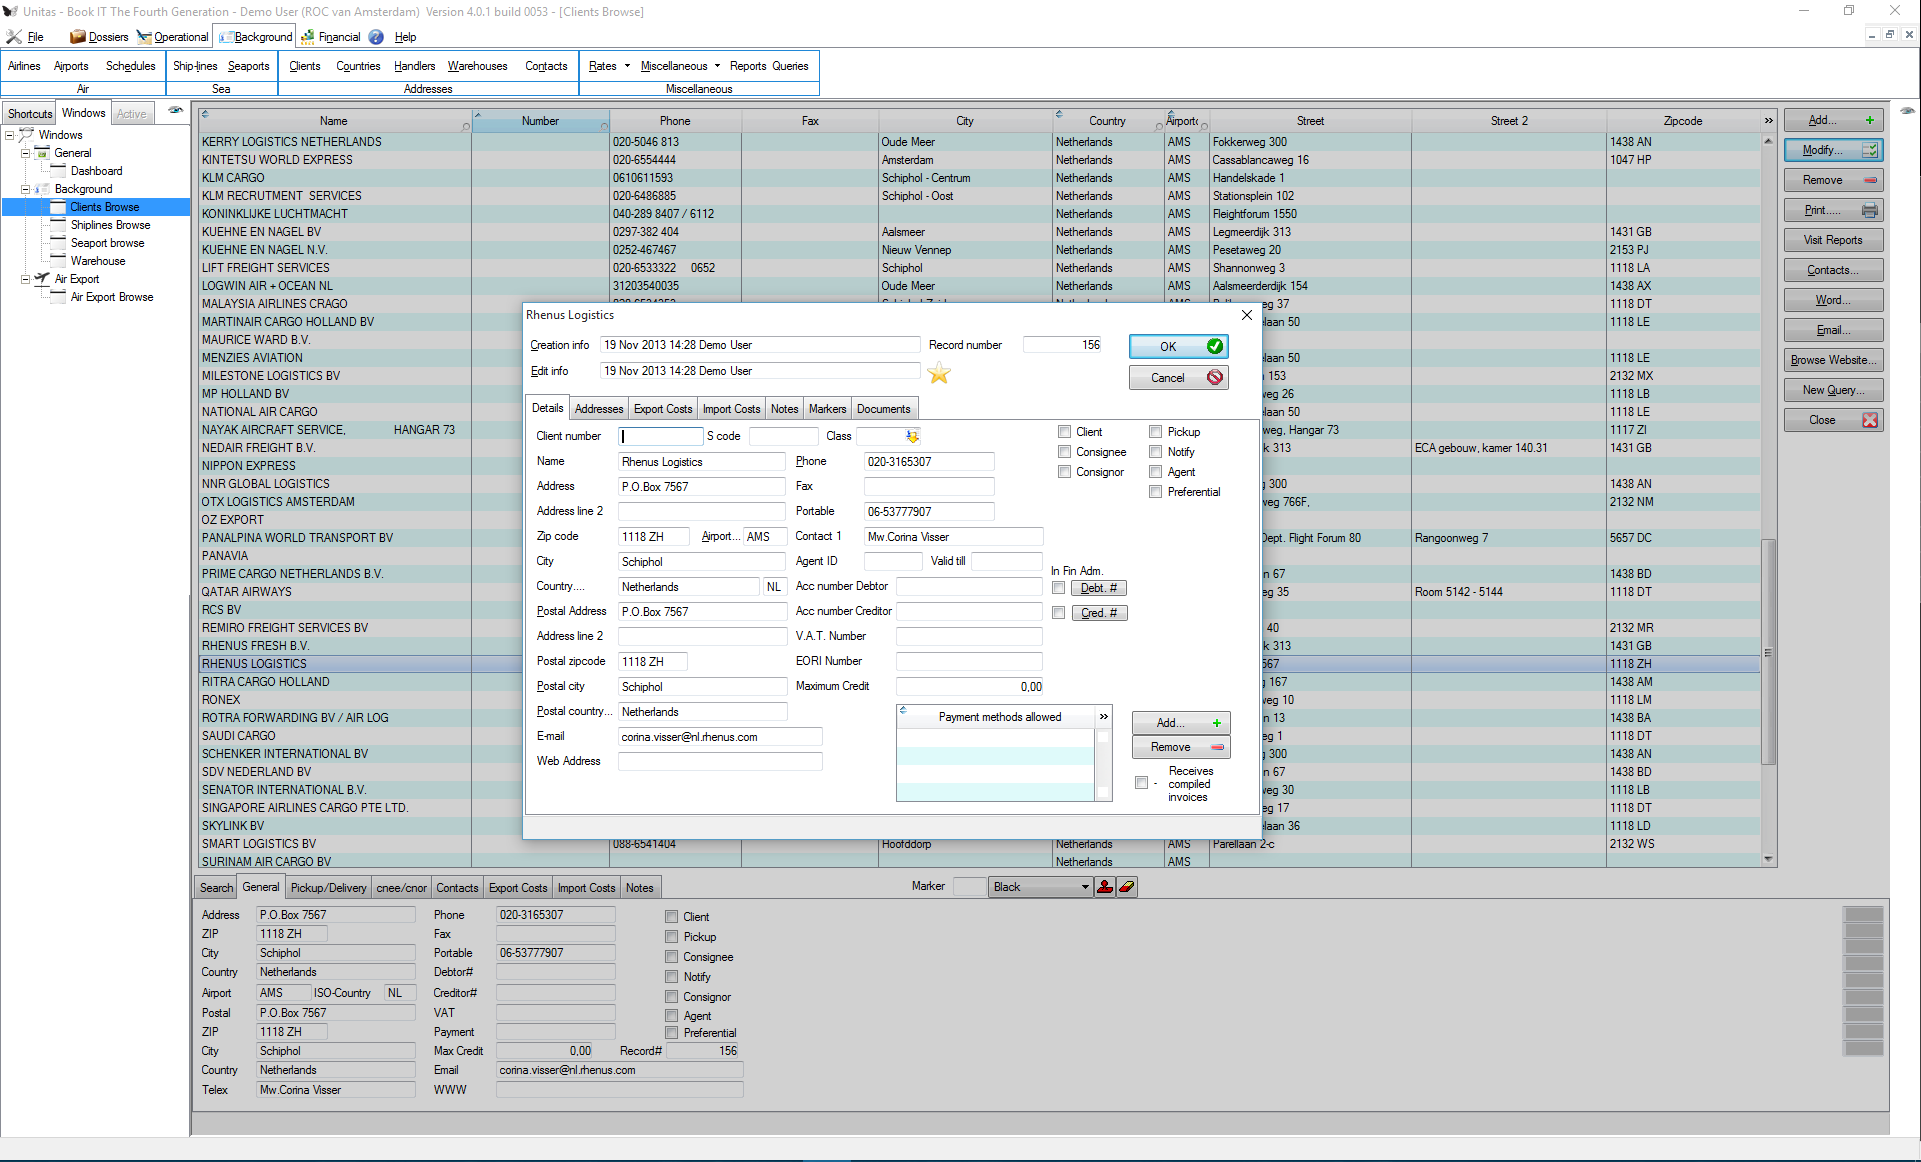Image resolution: width=1921 pixels, height=1162 pixels.
Task: Tick the Consignor checkbox in the dialog
Action: (x=1065, y=472)
